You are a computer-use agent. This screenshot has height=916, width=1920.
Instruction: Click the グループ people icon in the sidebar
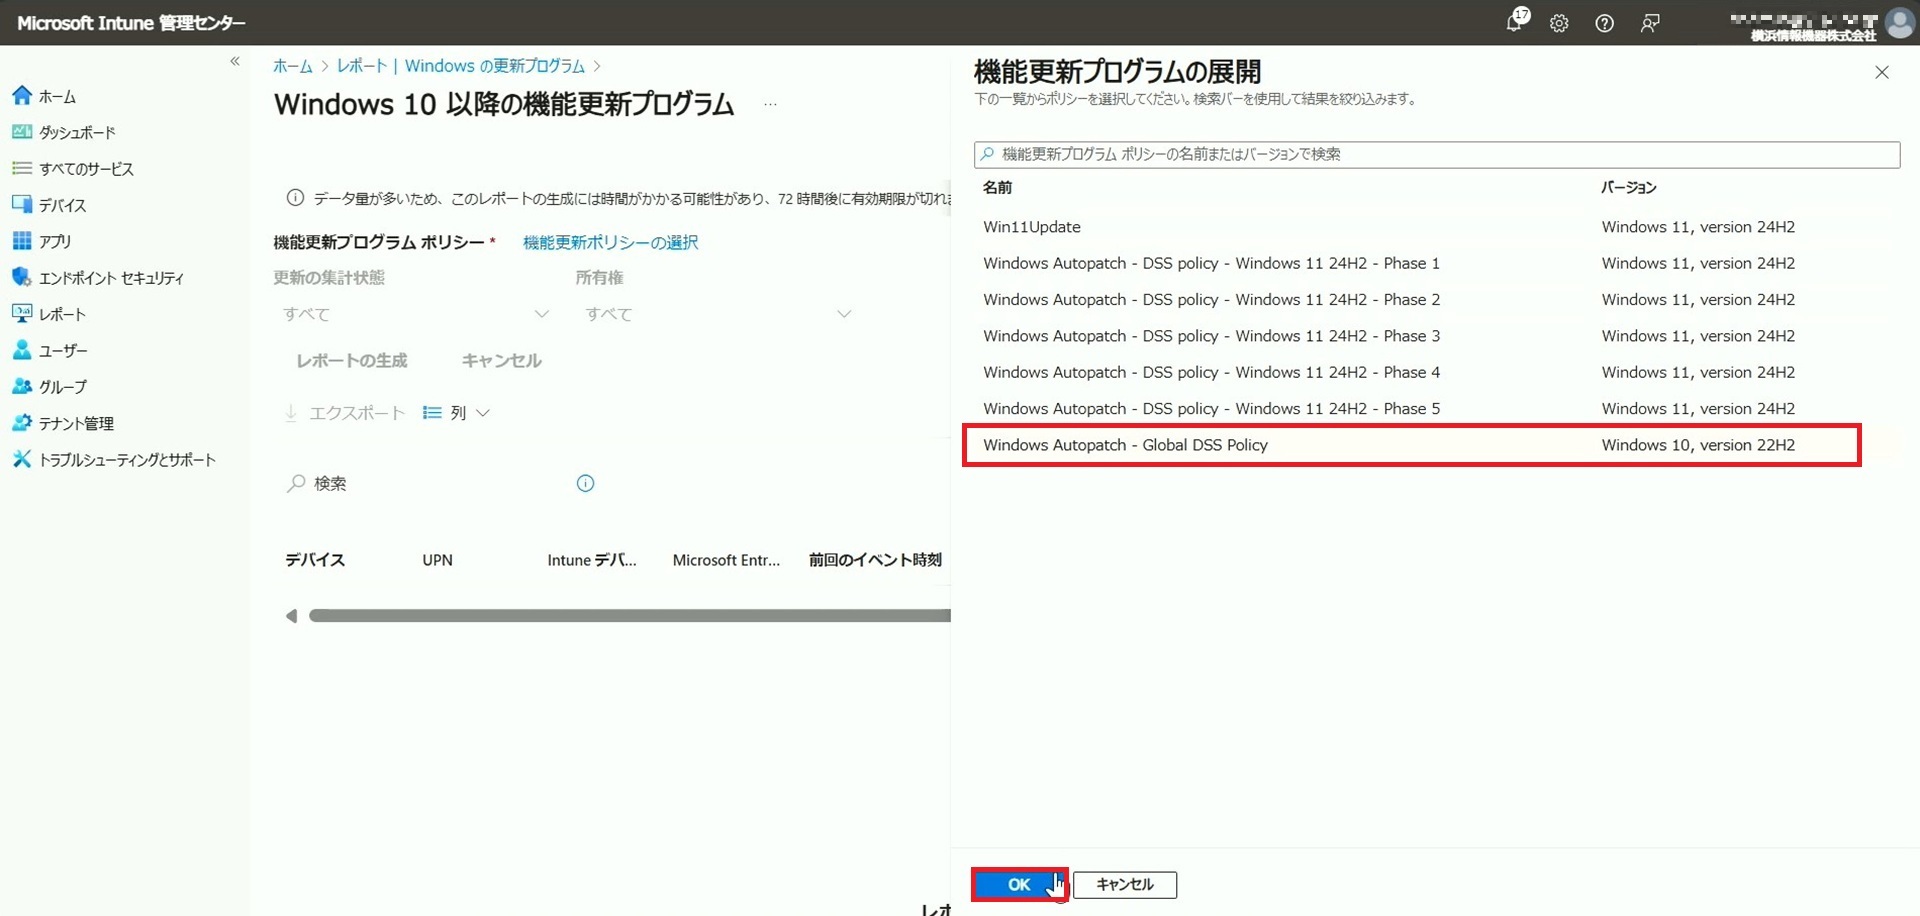[x=22, y=386]
